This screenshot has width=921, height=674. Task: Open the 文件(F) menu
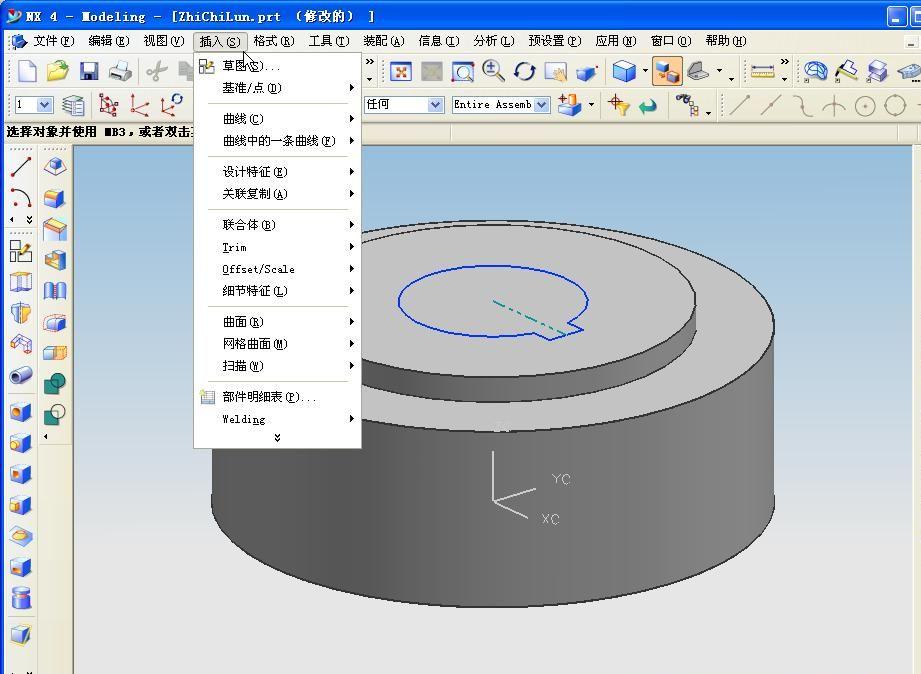pos(53,41)
